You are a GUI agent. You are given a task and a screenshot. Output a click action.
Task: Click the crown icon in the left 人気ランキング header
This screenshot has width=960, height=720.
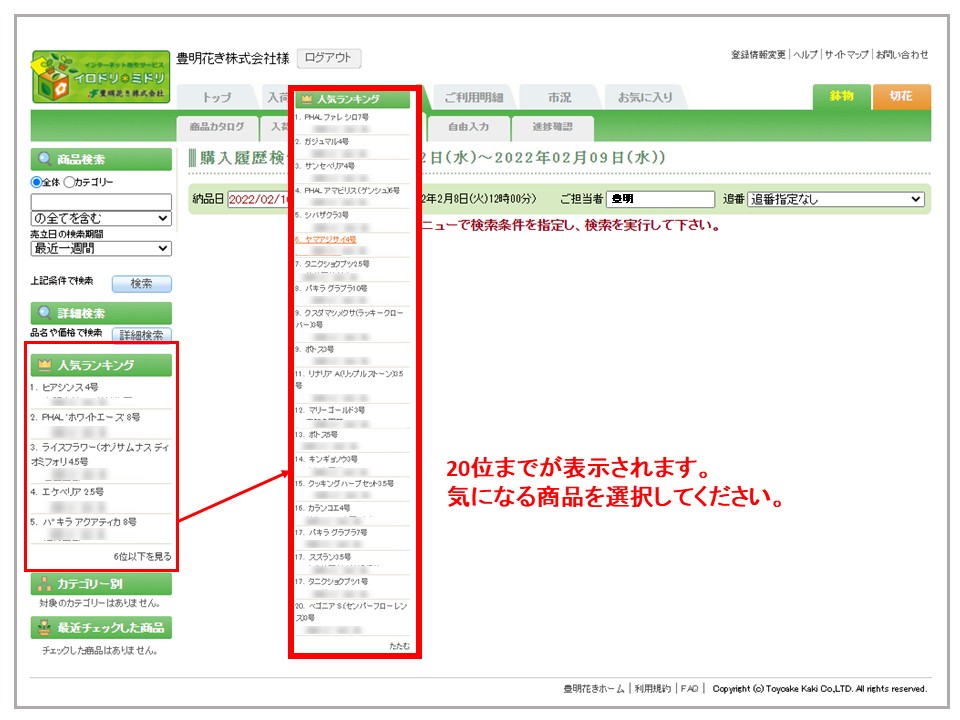pyautogui.click(x=45, y=365)
